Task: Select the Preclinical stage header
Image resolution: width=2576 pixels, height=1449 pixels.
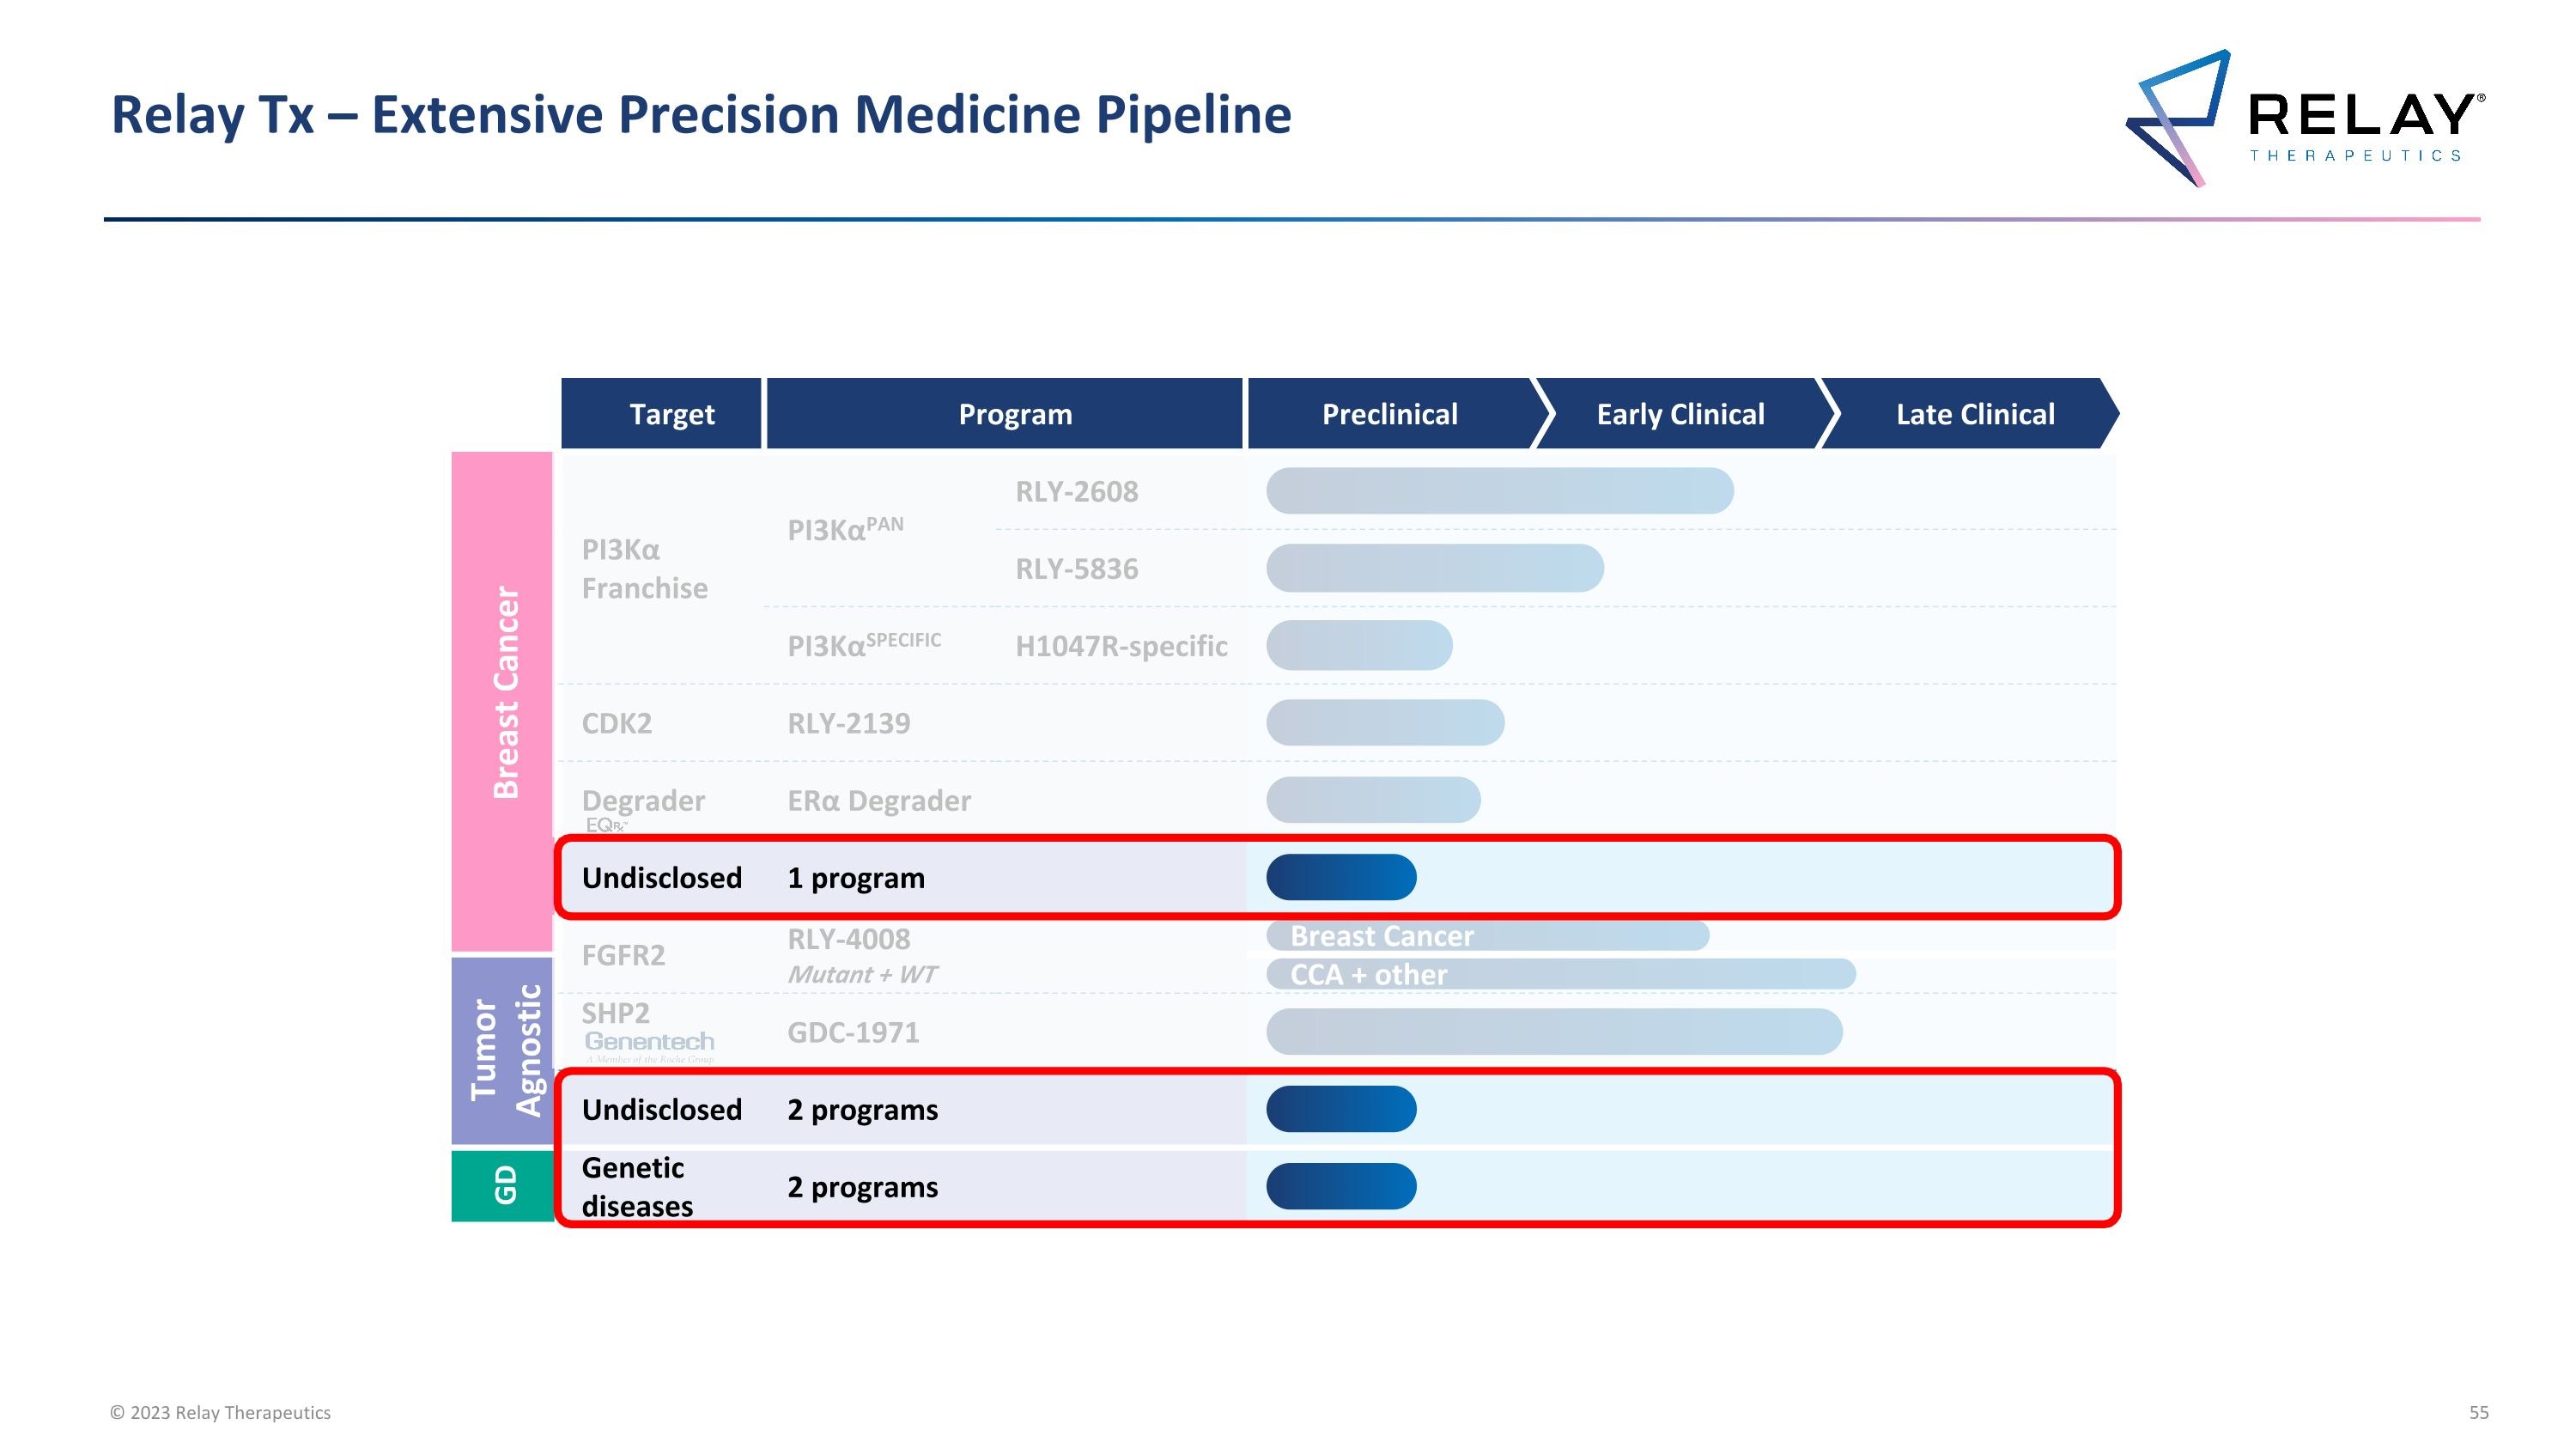Action: pyautogui.click(x=1389, y=414)
